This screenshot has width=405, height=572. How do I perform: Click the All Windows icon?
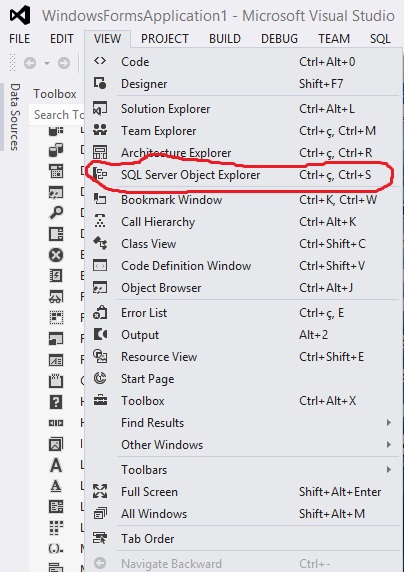[100, 513]
